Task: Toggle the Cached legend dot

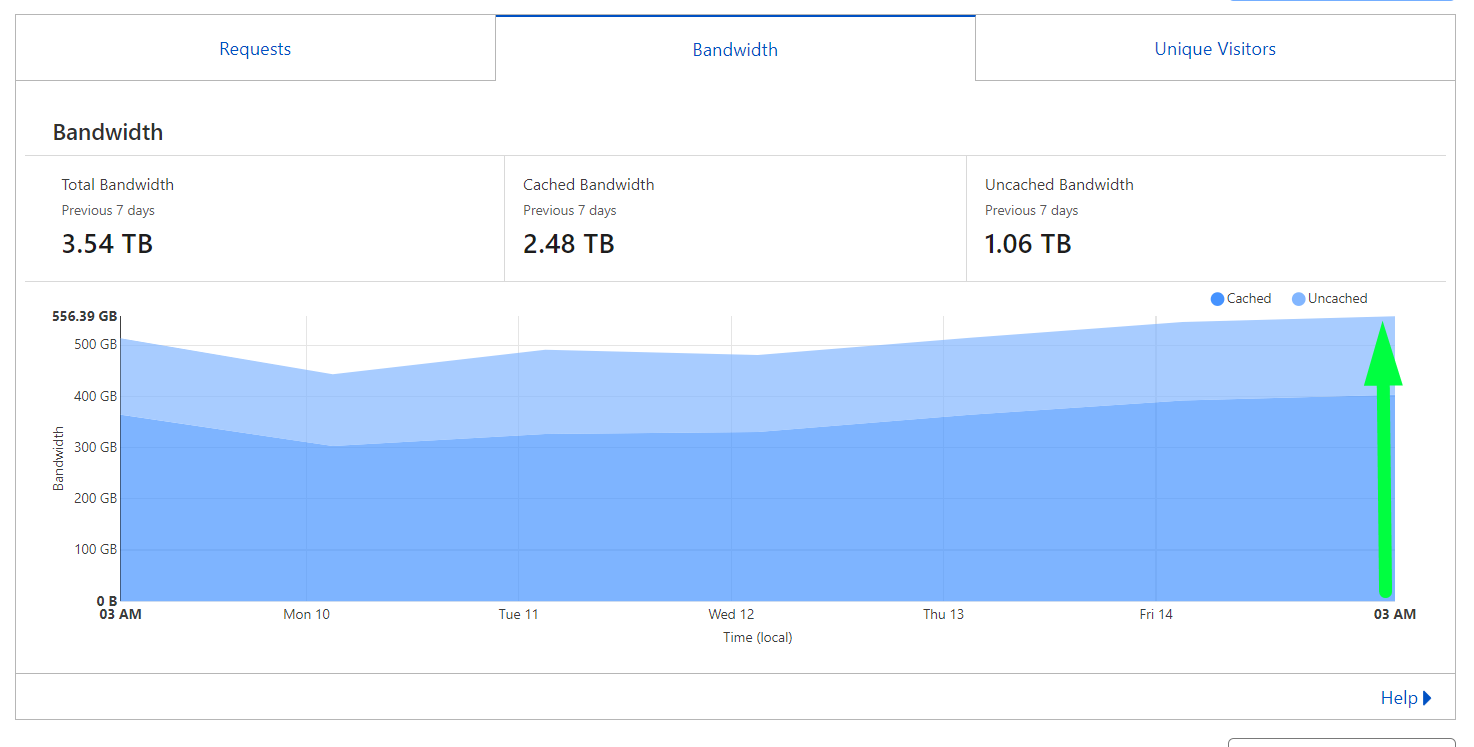Action: 1217,299
